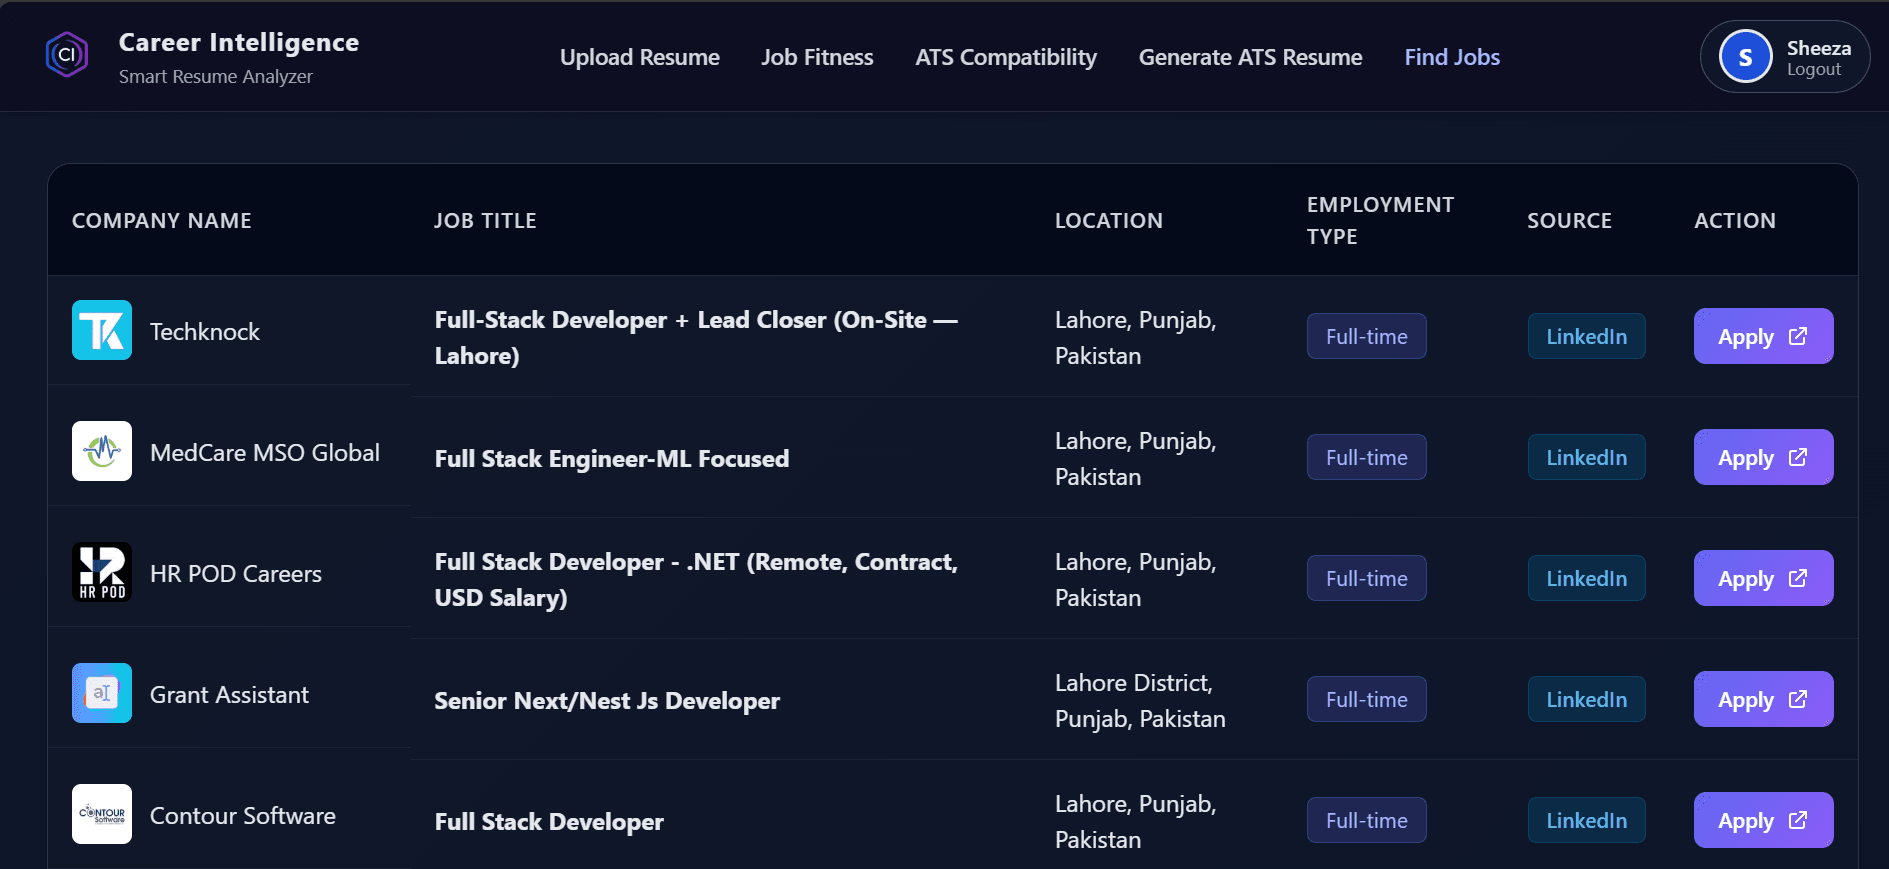Click the LinkedIn badge for HR POD Careers

pos(1586,578)
